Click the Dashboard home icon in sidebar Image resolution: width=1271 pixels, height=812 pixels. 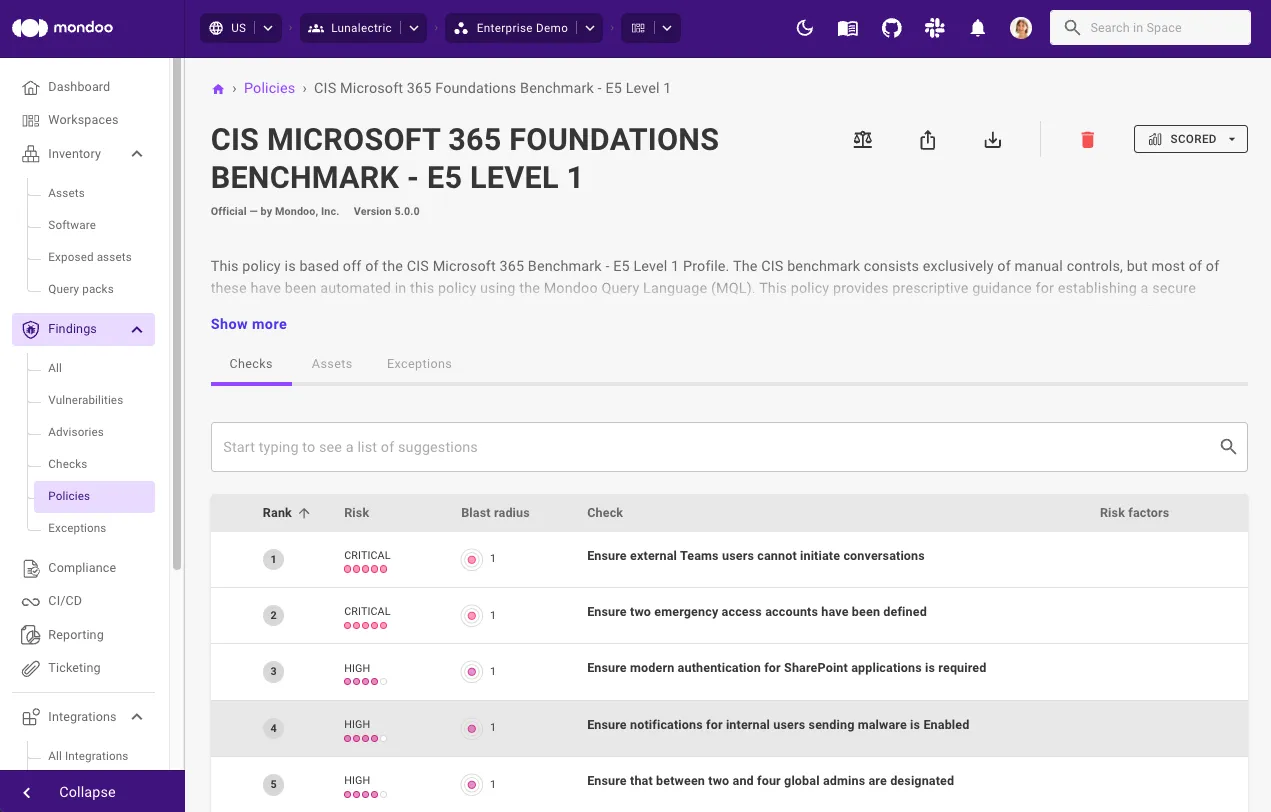tap(31, 87)
